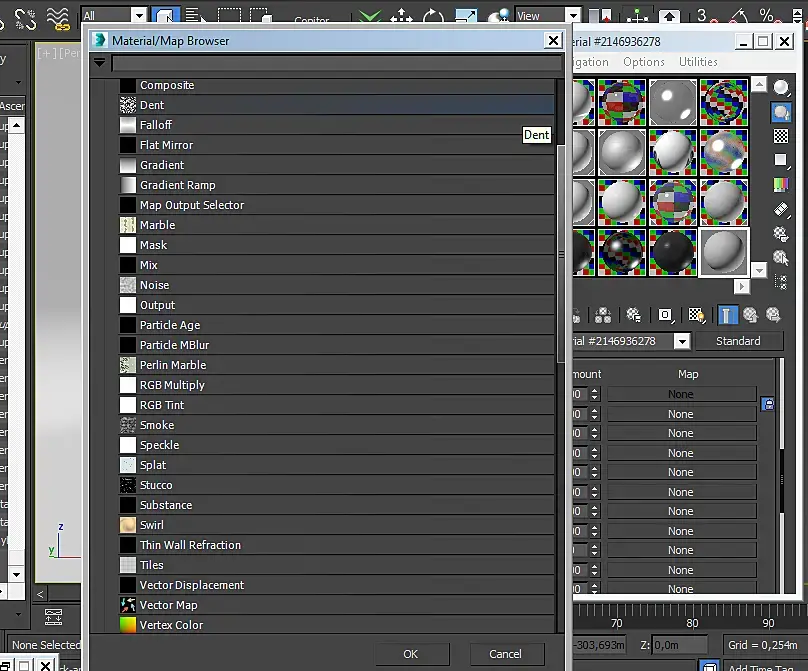Click the Select and Rotate toolbar icon
Viewport: 808px width, 671px height.
(x=433, y=16)
